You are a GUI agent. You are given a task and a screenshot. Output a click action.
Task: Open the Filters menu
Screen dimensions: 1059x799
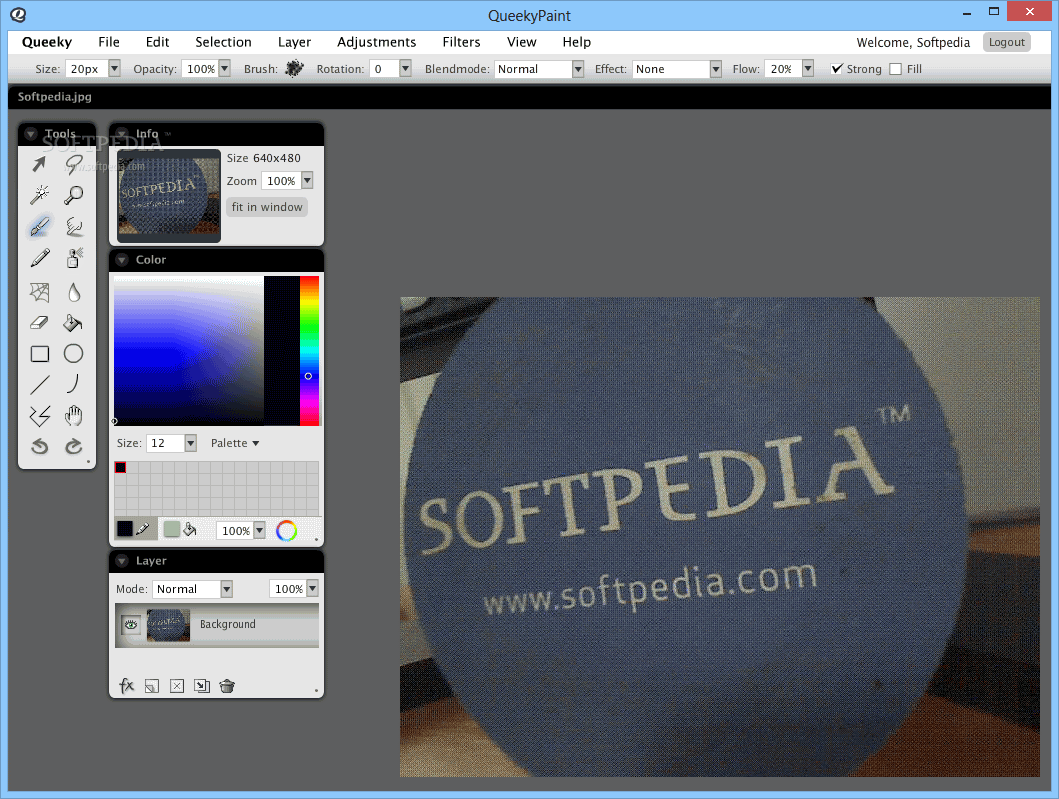click(x=461, y=42)
